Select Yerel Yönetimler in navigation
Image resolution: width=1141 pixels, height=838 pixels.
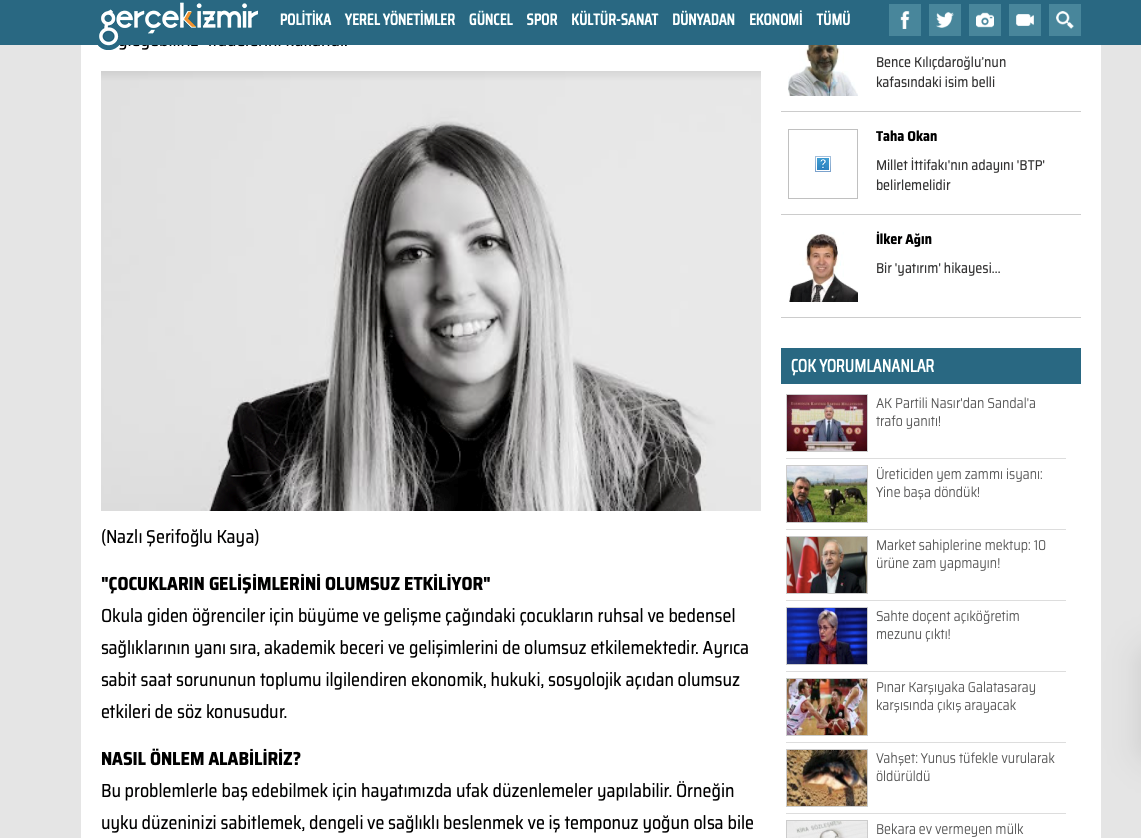pos(399,20)
